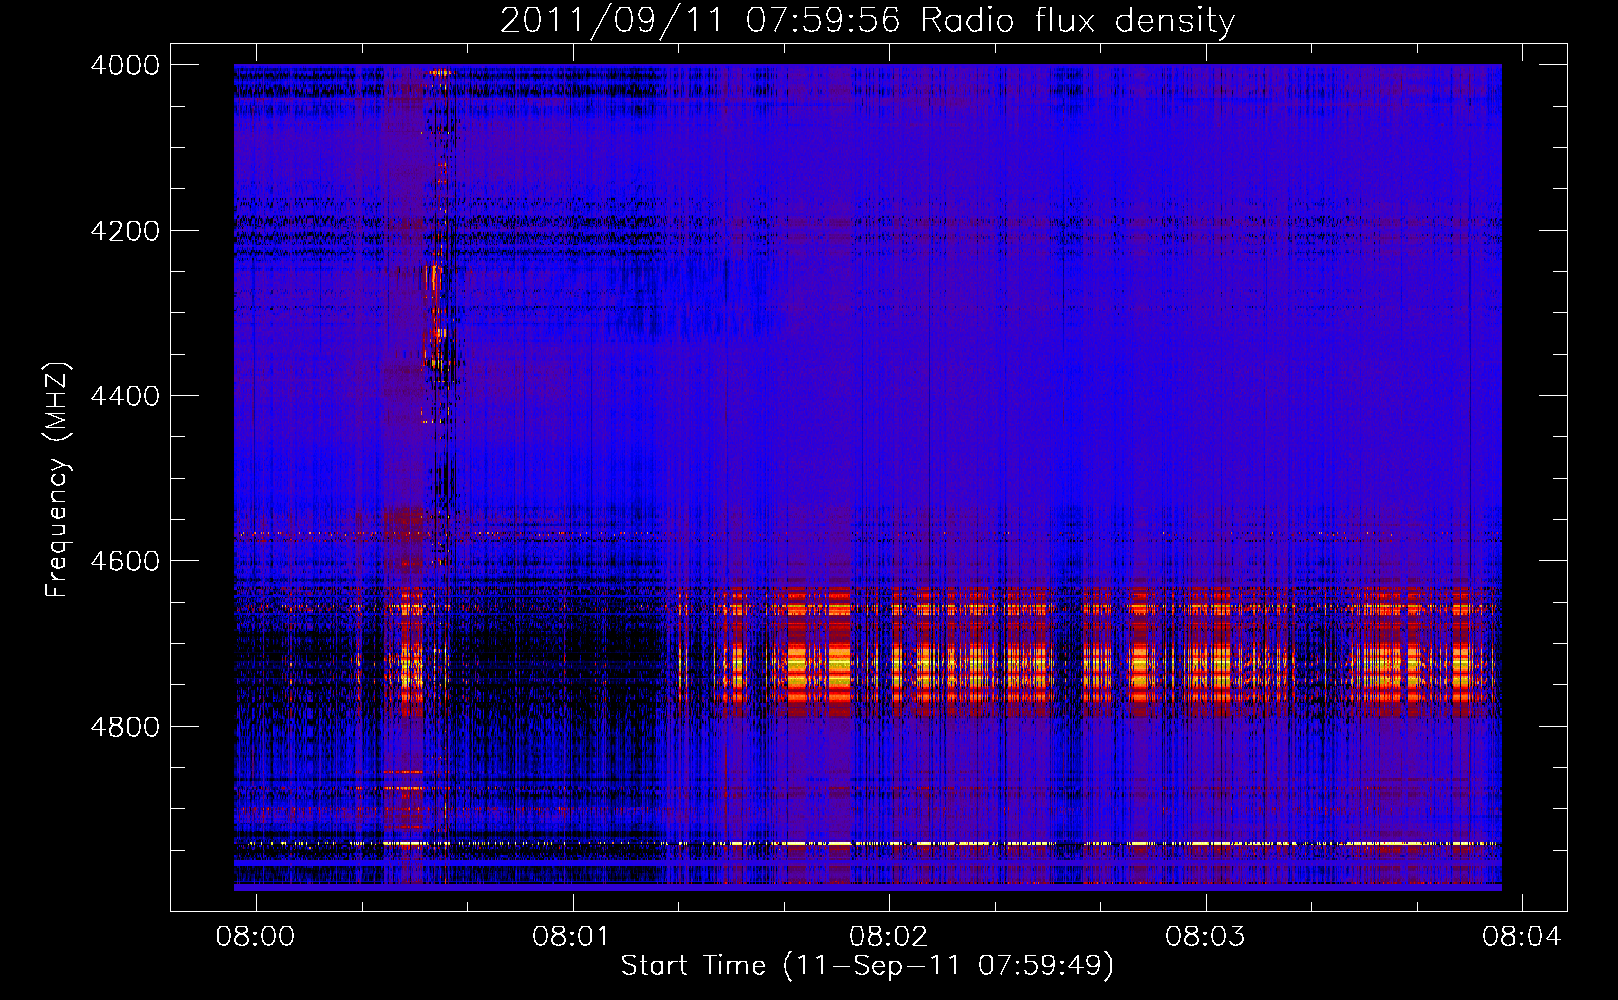1618x1000 pixels.
Task: Click the 08:04 time axis label
Action: (x=1521, y=936)
